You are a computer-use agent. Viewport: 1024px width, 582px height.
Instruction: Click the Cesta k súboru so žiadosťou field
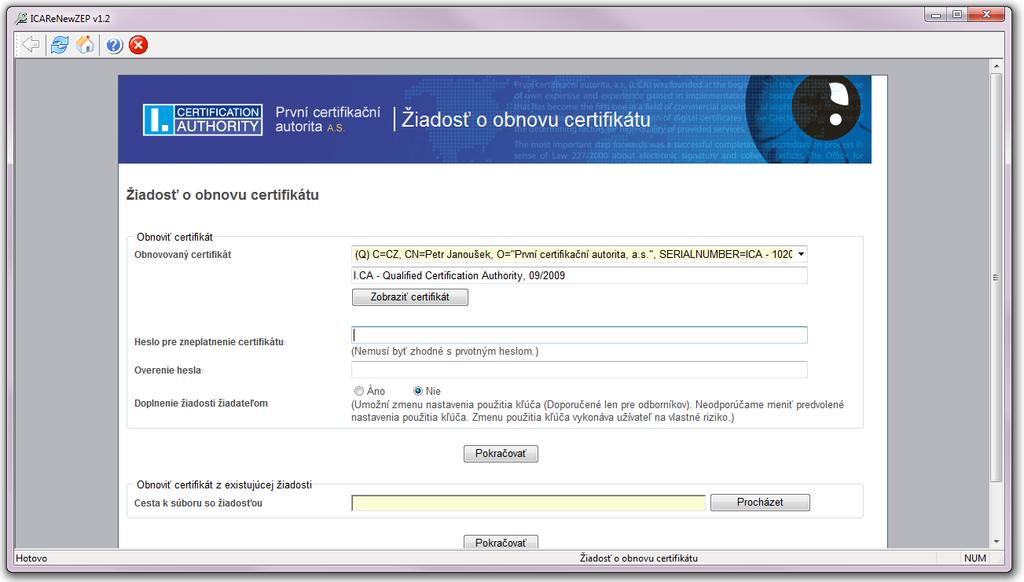(x=528, y=502)
